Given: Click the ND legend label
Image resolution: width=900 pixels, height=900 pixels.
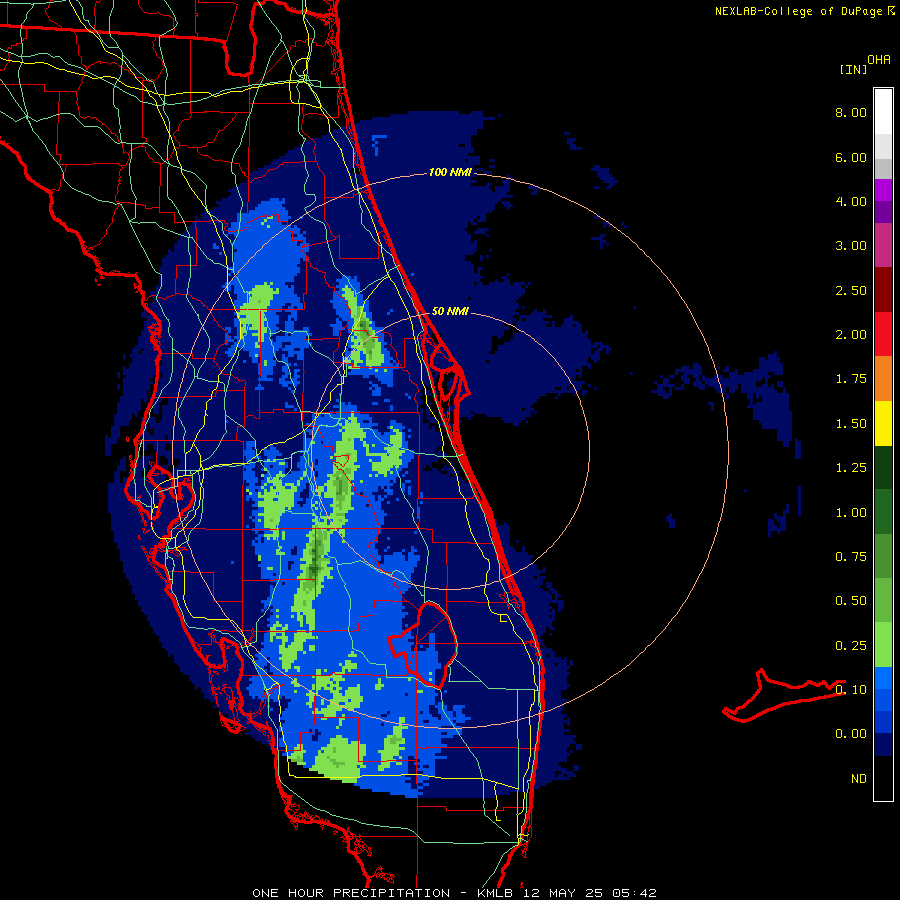Looking at the screenshot, I should (x=859, y=779).
